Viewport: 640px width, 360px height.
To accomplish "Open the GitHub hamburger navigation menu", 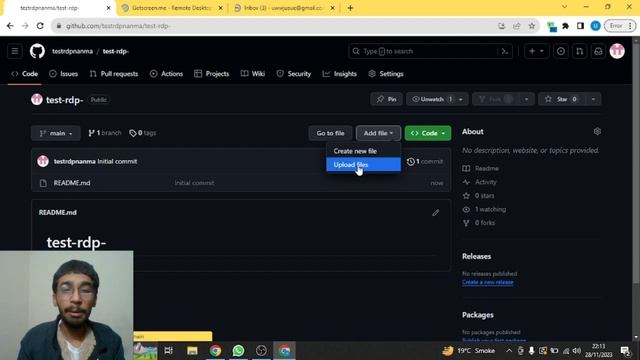I will [15, 51].
